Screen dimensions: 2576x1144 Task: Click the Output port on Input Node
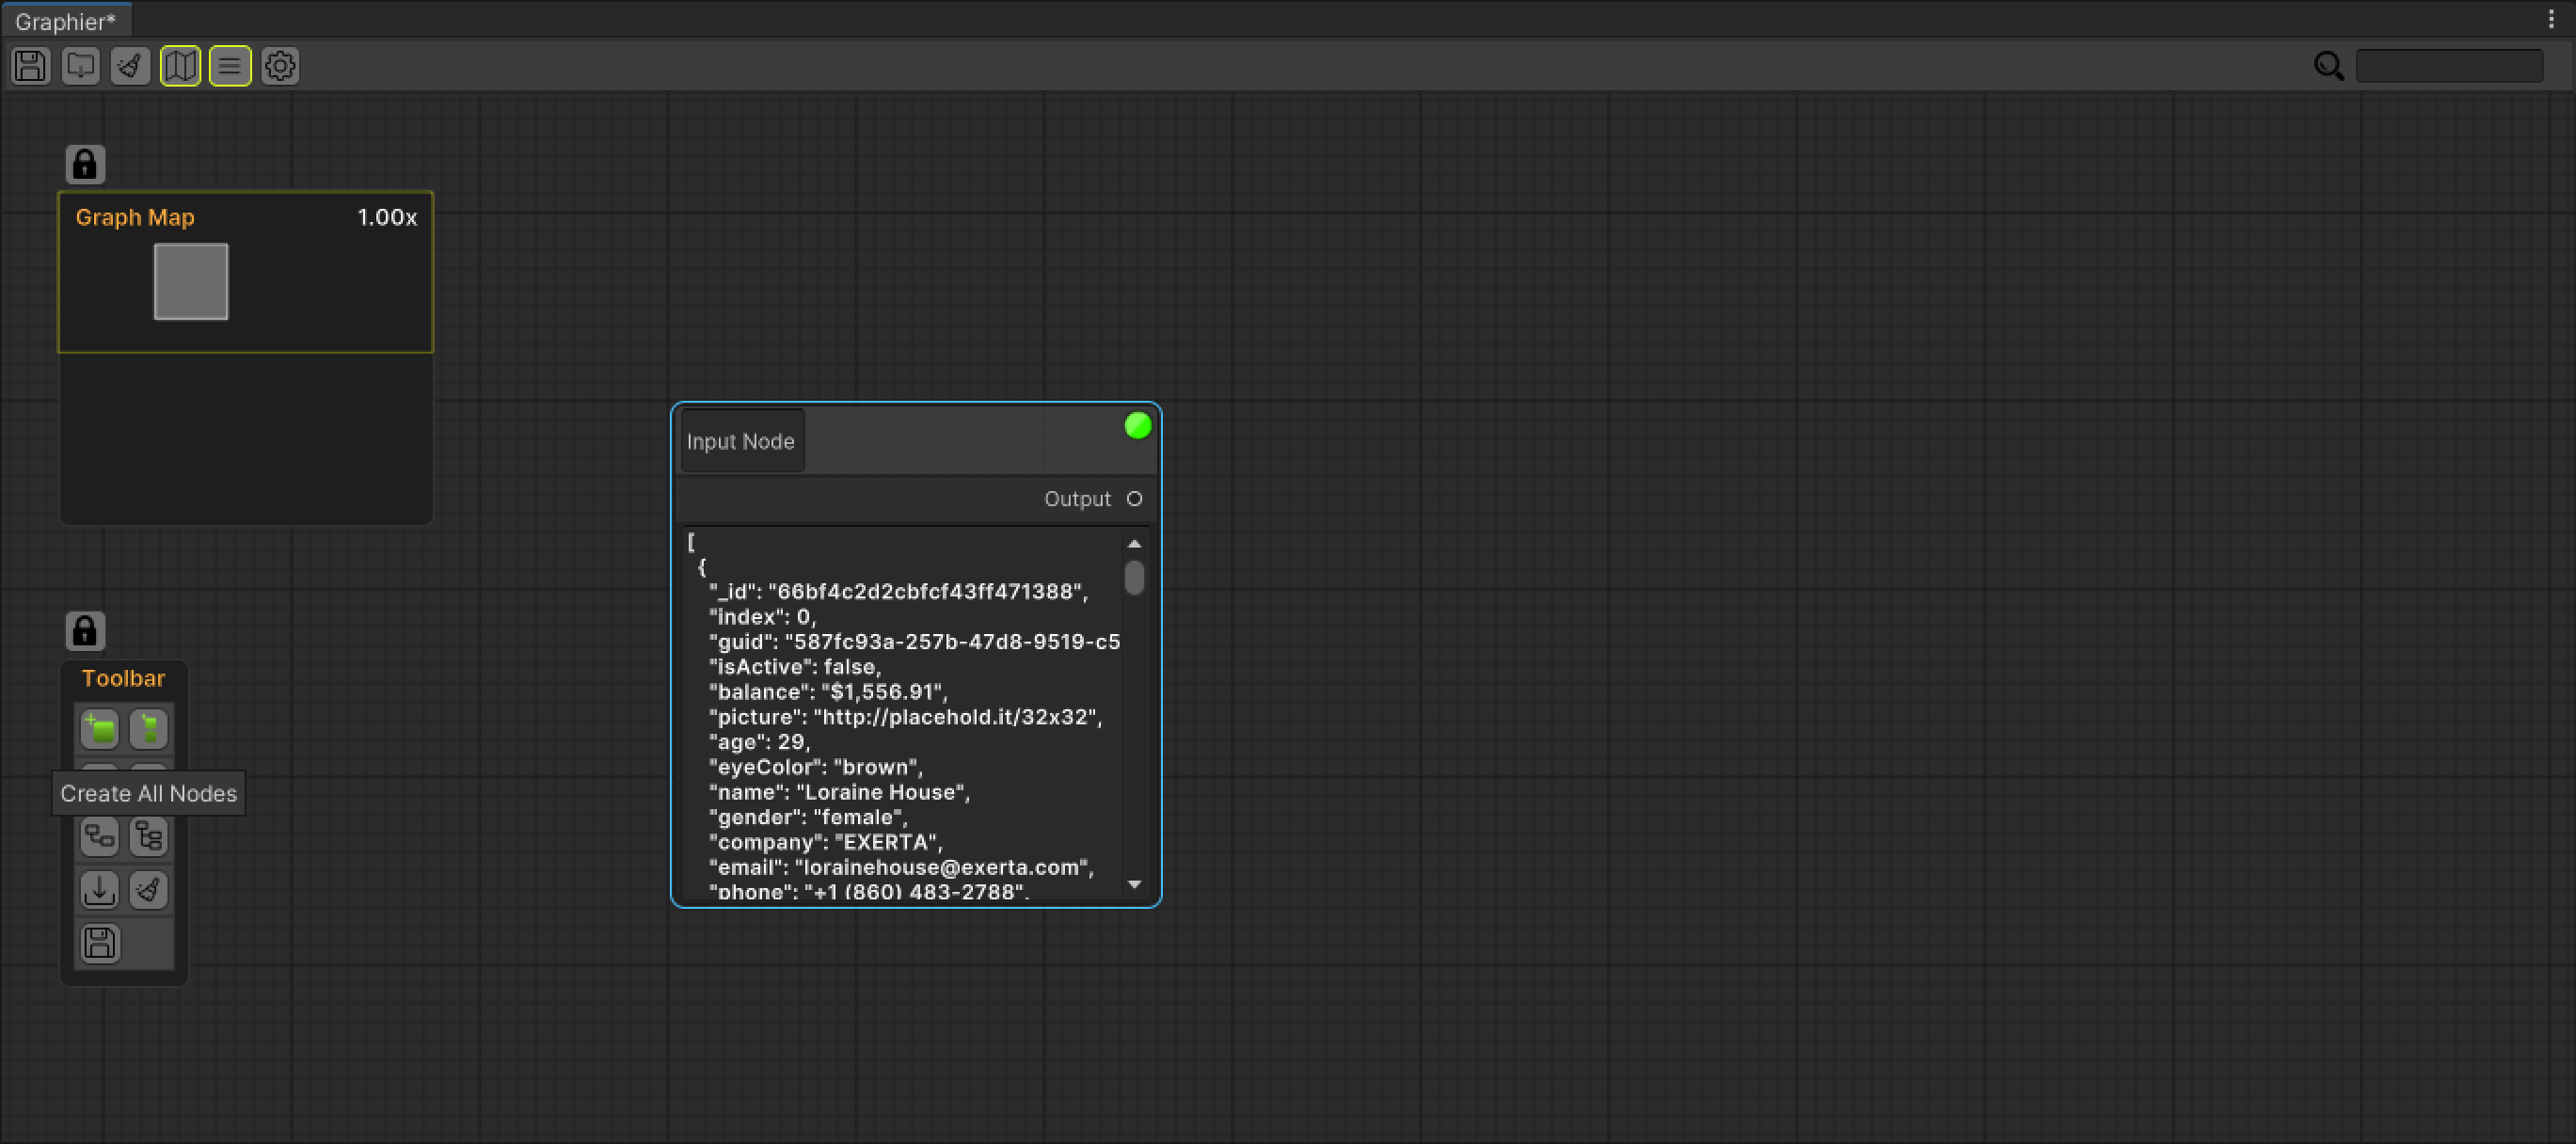(x=1135, y=498)
